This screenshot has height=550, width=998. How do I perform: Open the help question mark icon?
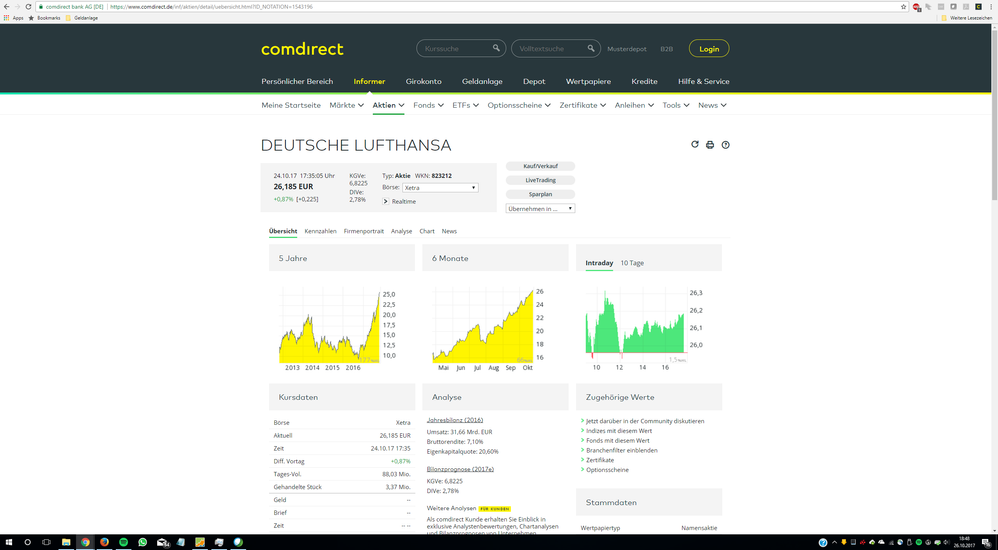click(x=726, y=145)
